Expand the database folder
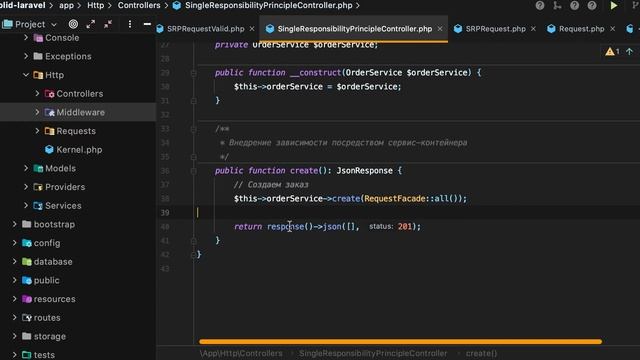 coord(15,262)
